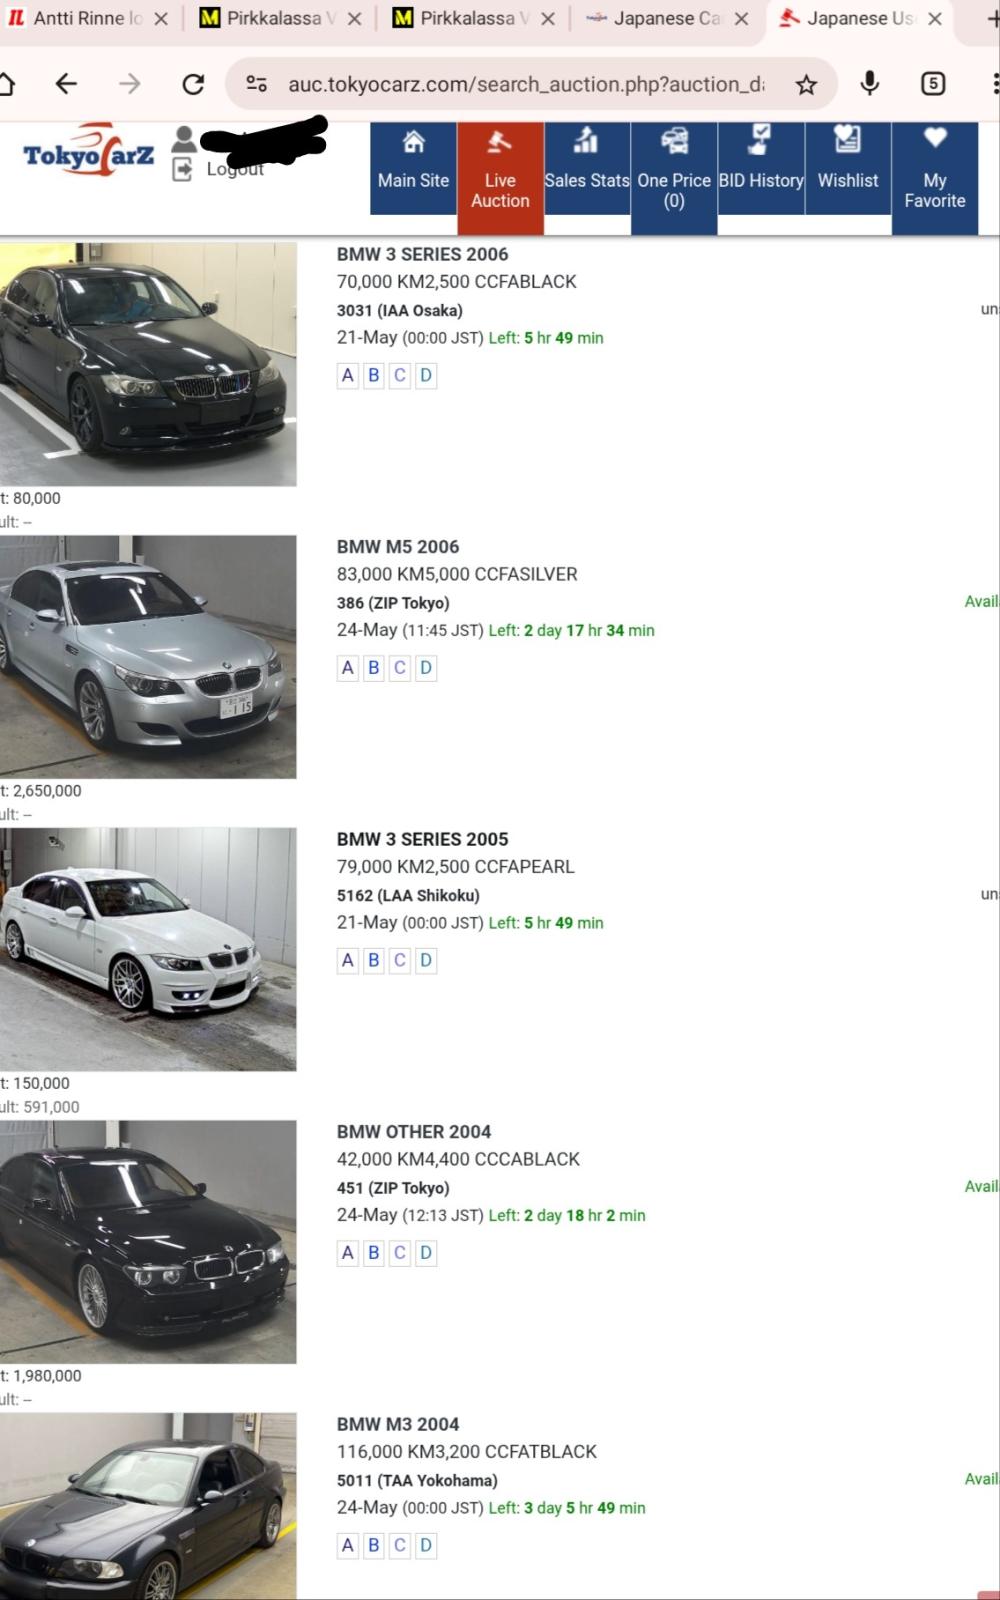The width and height of the screenshot is (1000, 1600).
Task: Go back to previous page
Action: click(66, 85)
